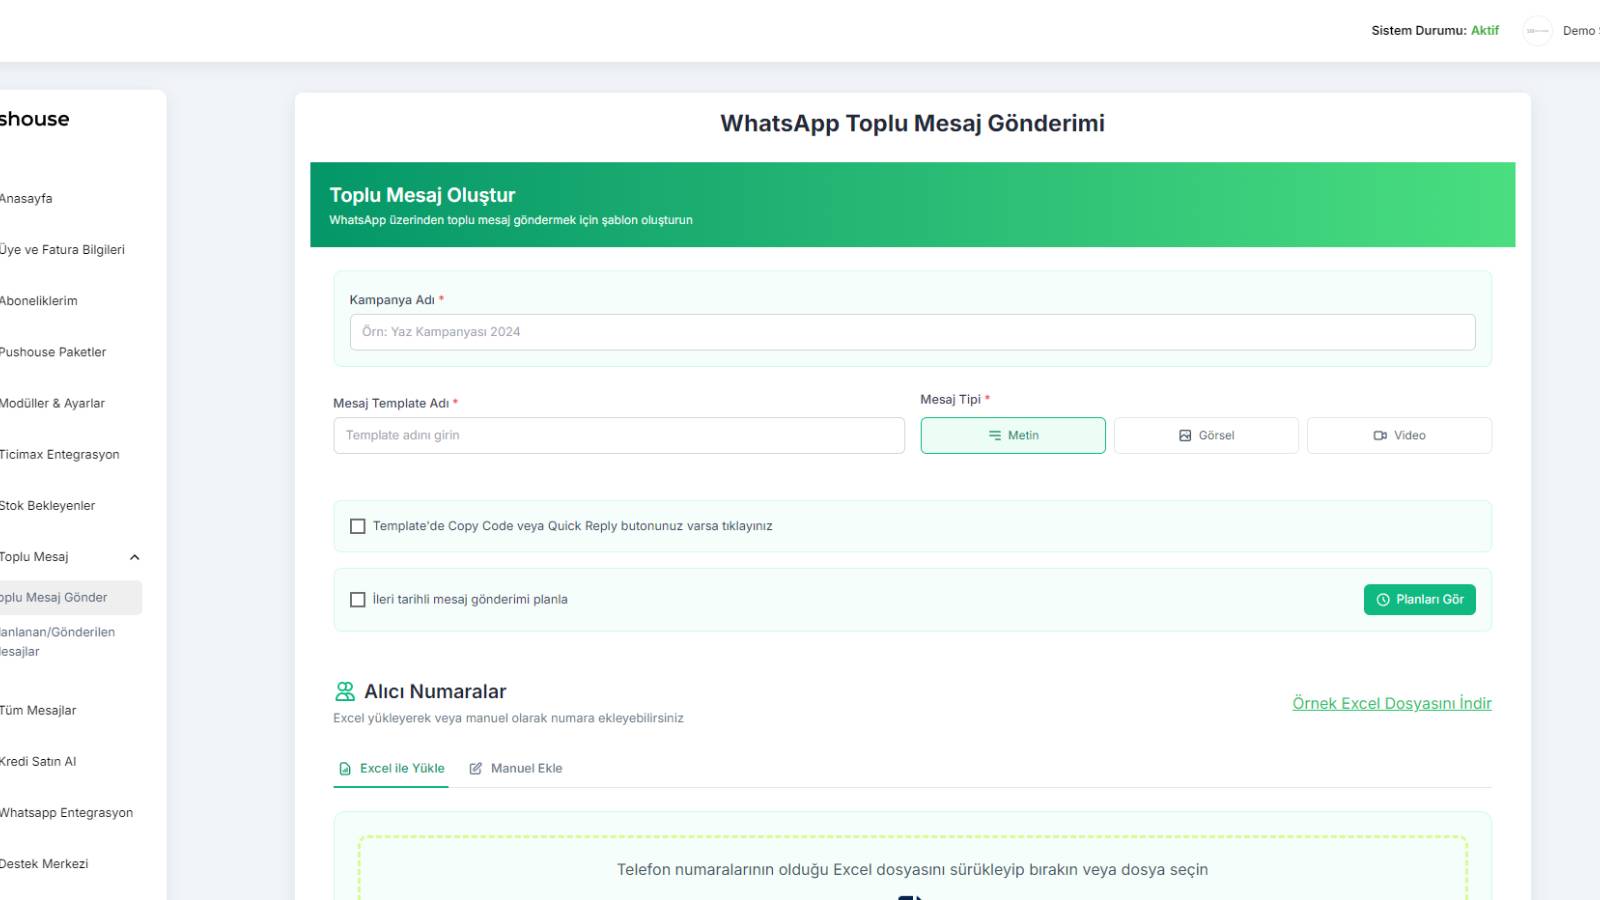Screen dimensions: 1600x900
Task: Open Whatsapp Entegrasyon menu item
Action: point(66,812)
